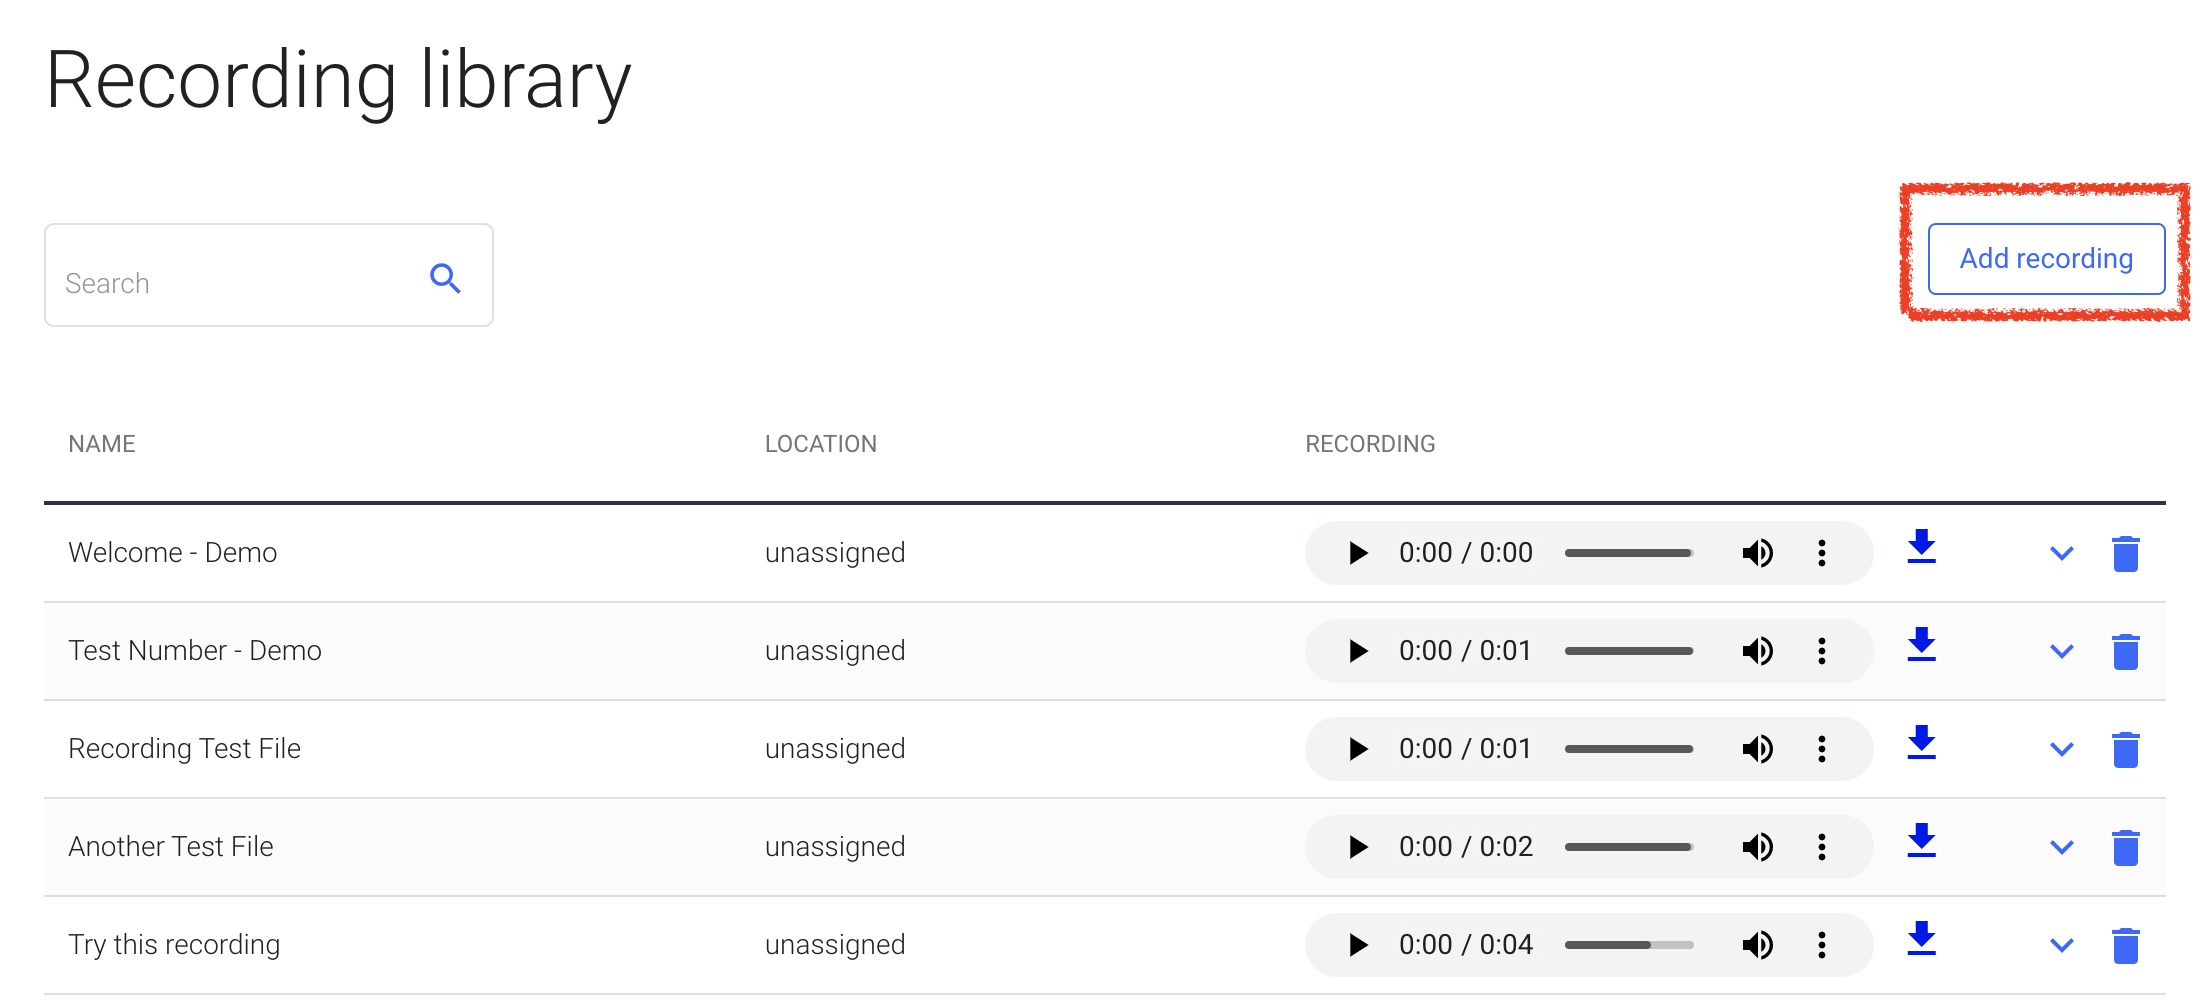Click the search magnifier icon
The width and height of the screenshot is (2202, 1000).
[x=445, y=278]
